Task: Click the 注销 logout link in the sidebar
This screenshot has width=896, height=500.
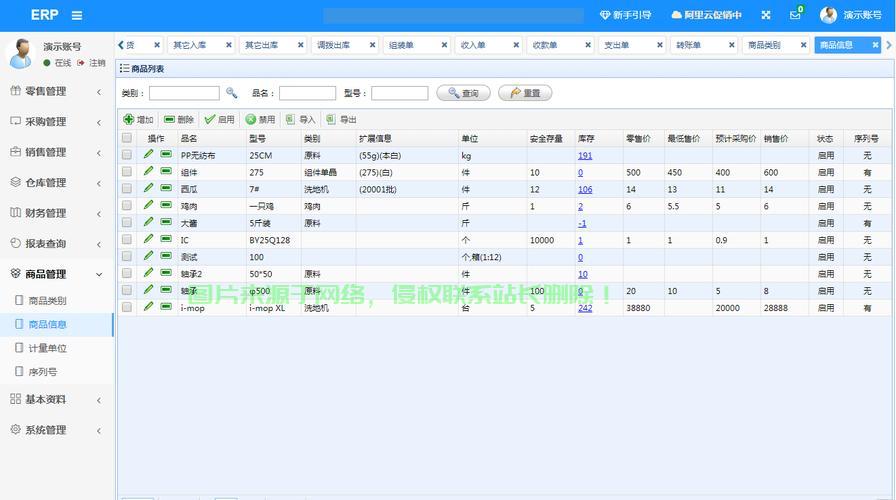Action: click(x=92, y=63)
